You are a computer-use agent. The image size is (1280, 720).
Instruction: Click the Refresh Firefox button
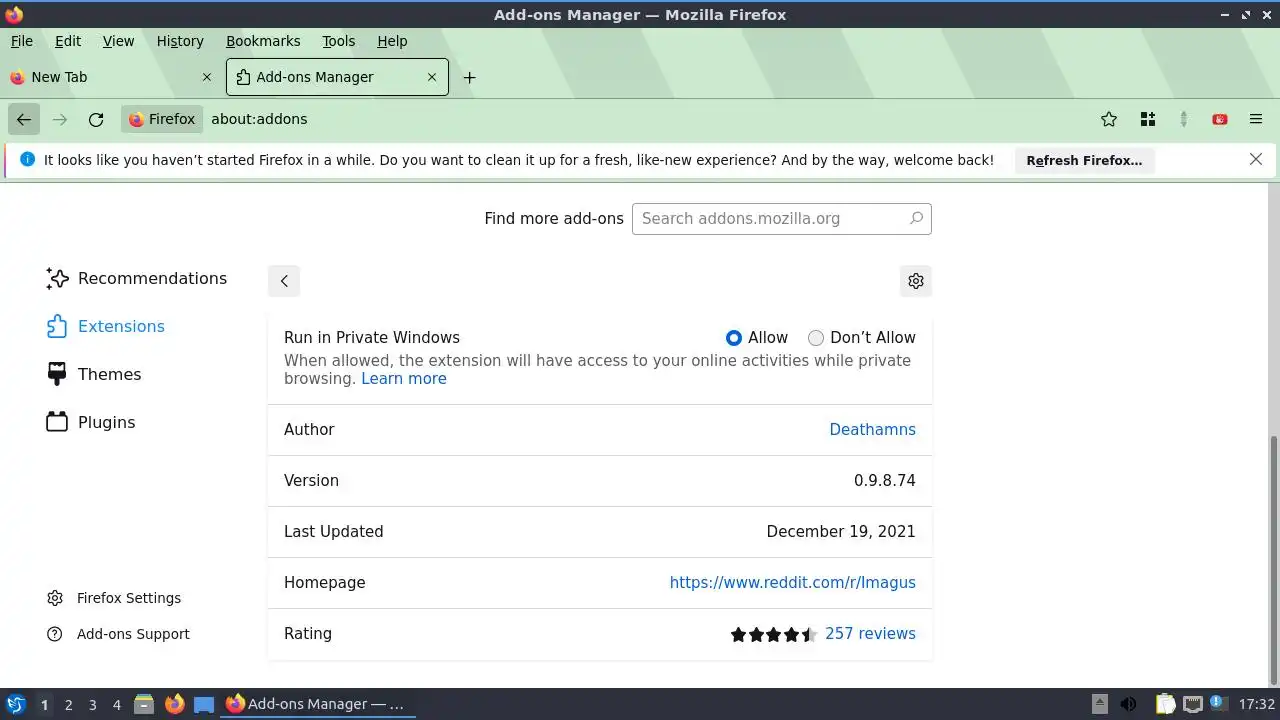tap(1084, 160)
